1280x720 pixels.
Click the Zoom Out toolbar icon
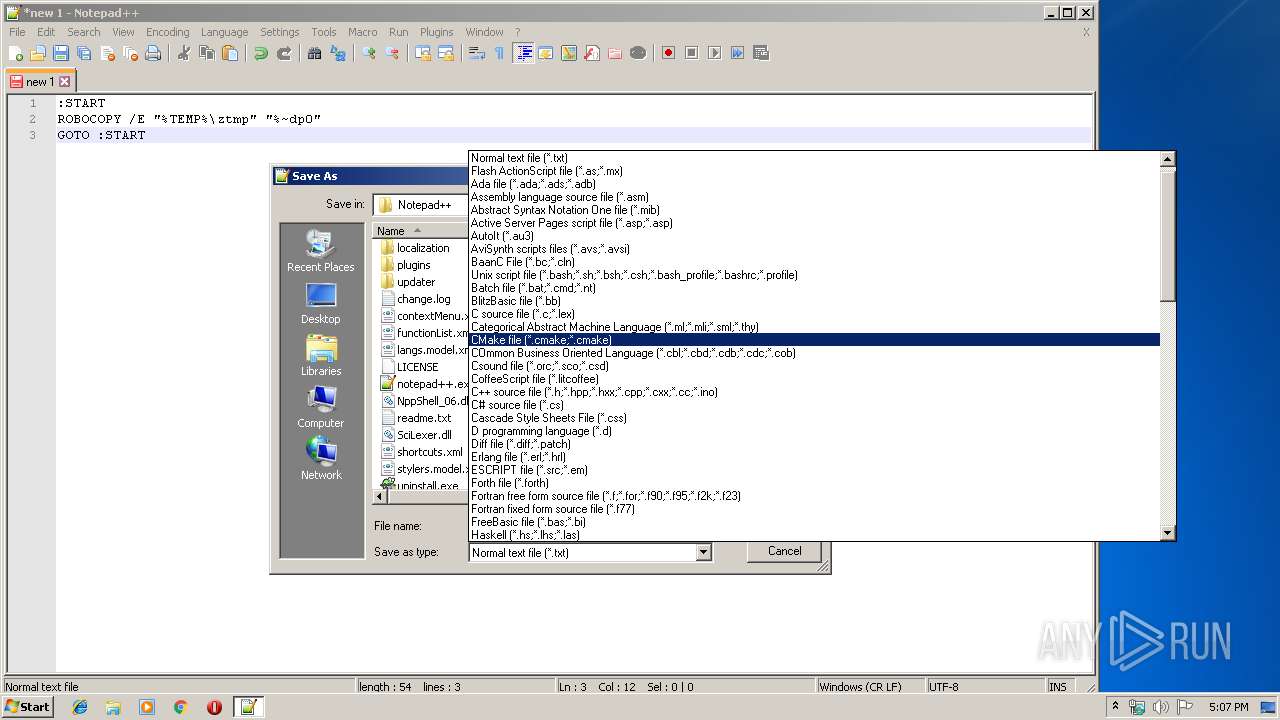392,53
